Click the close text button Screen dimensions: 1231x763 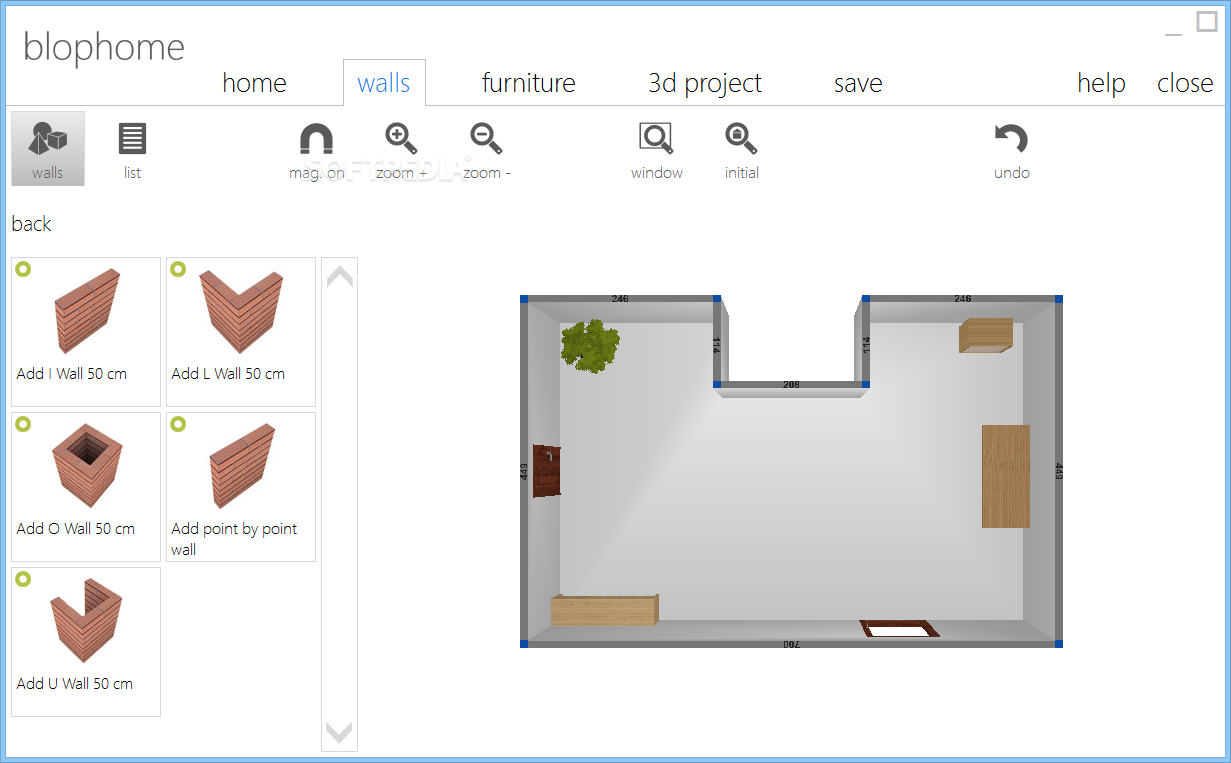coord(1185,83)
